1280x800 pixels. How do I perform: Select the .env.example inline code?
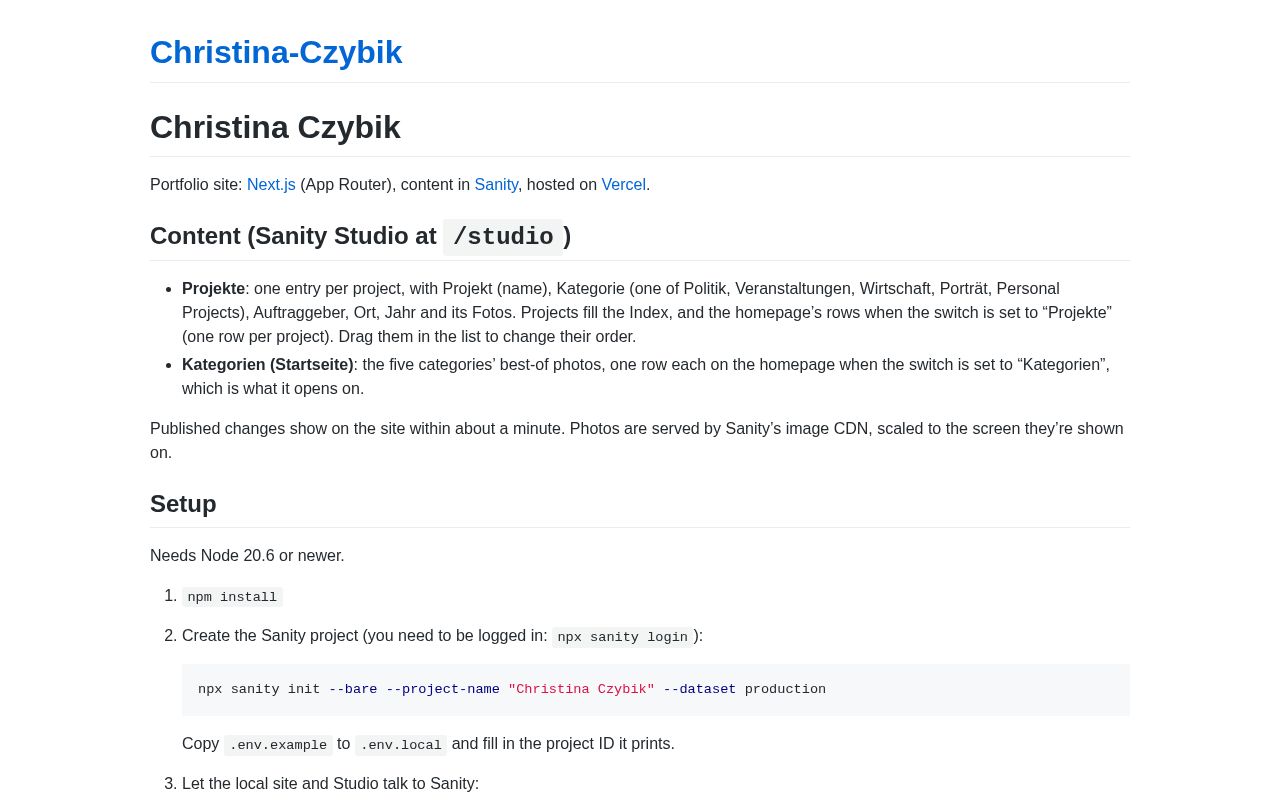[x=278, y=745]
